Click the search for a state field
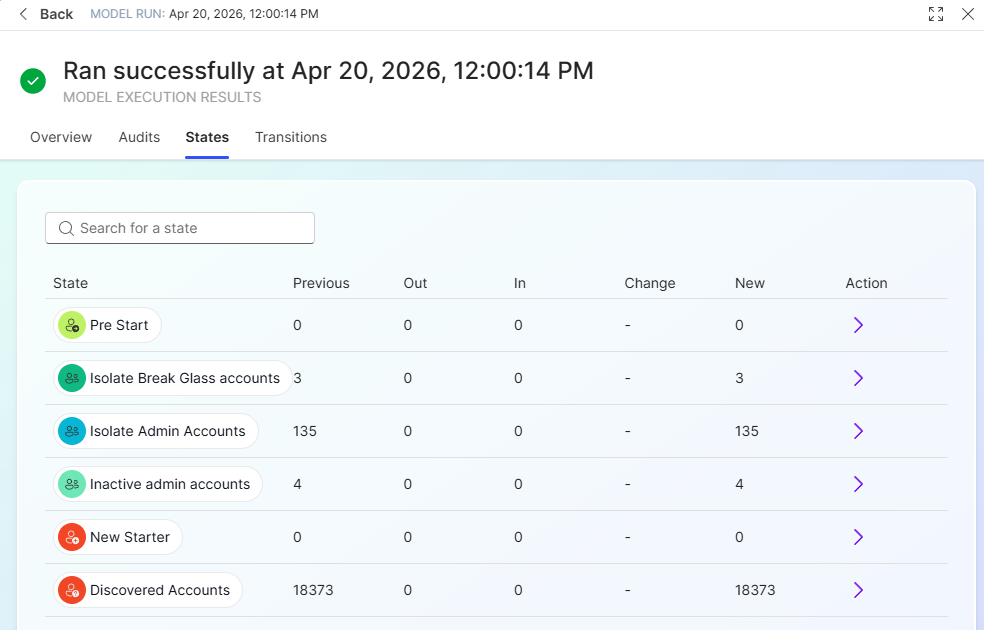The height and width of the screenshot is (630, 984). click(180, 228)
